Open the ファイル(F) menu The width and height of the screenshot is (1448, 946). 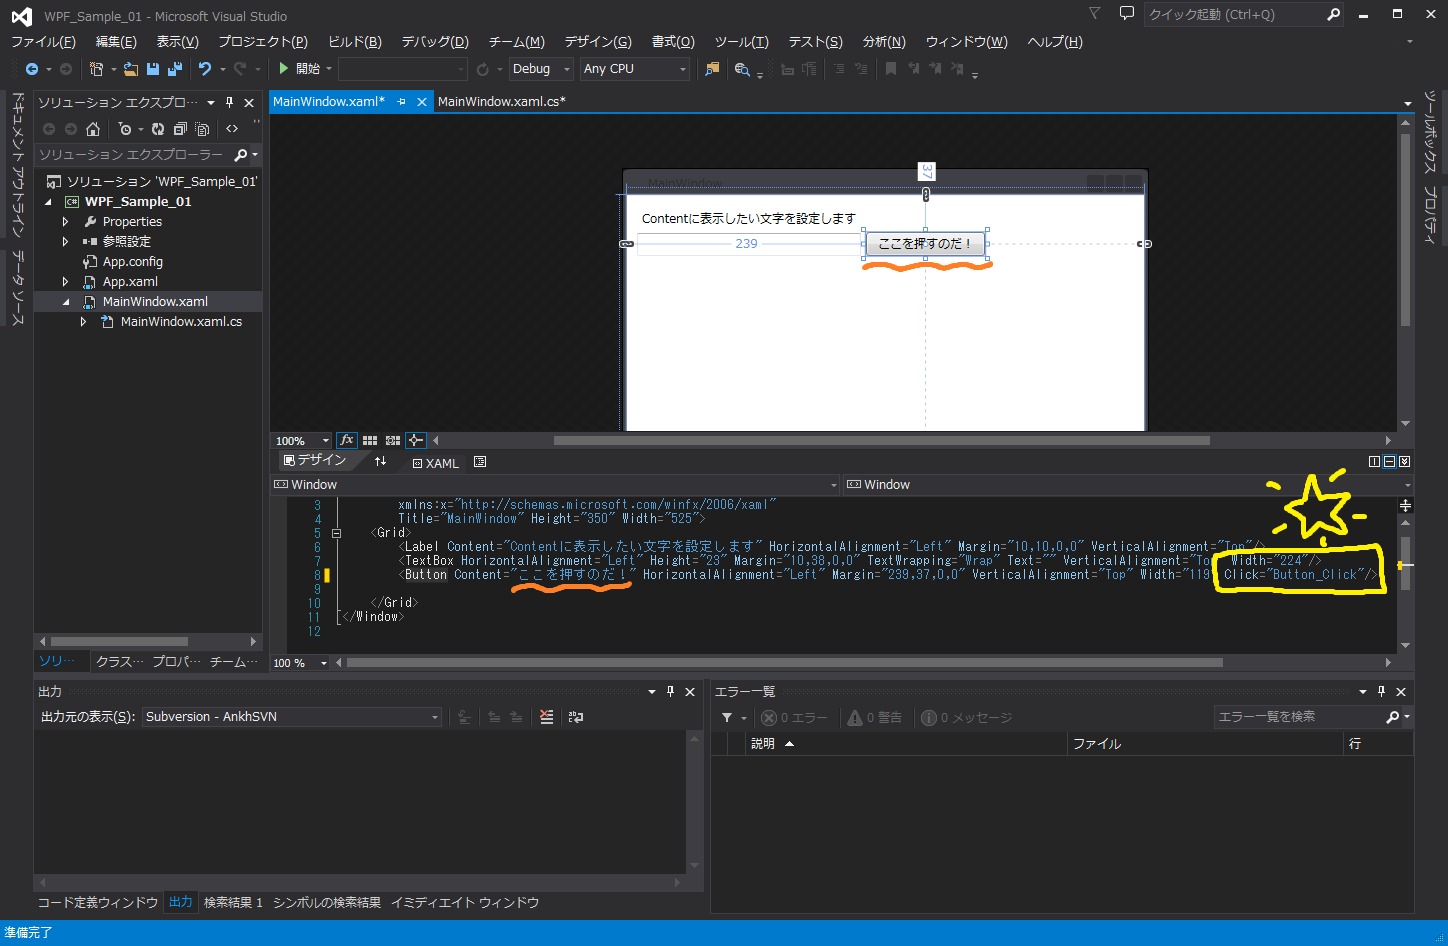tap(43, 42)
